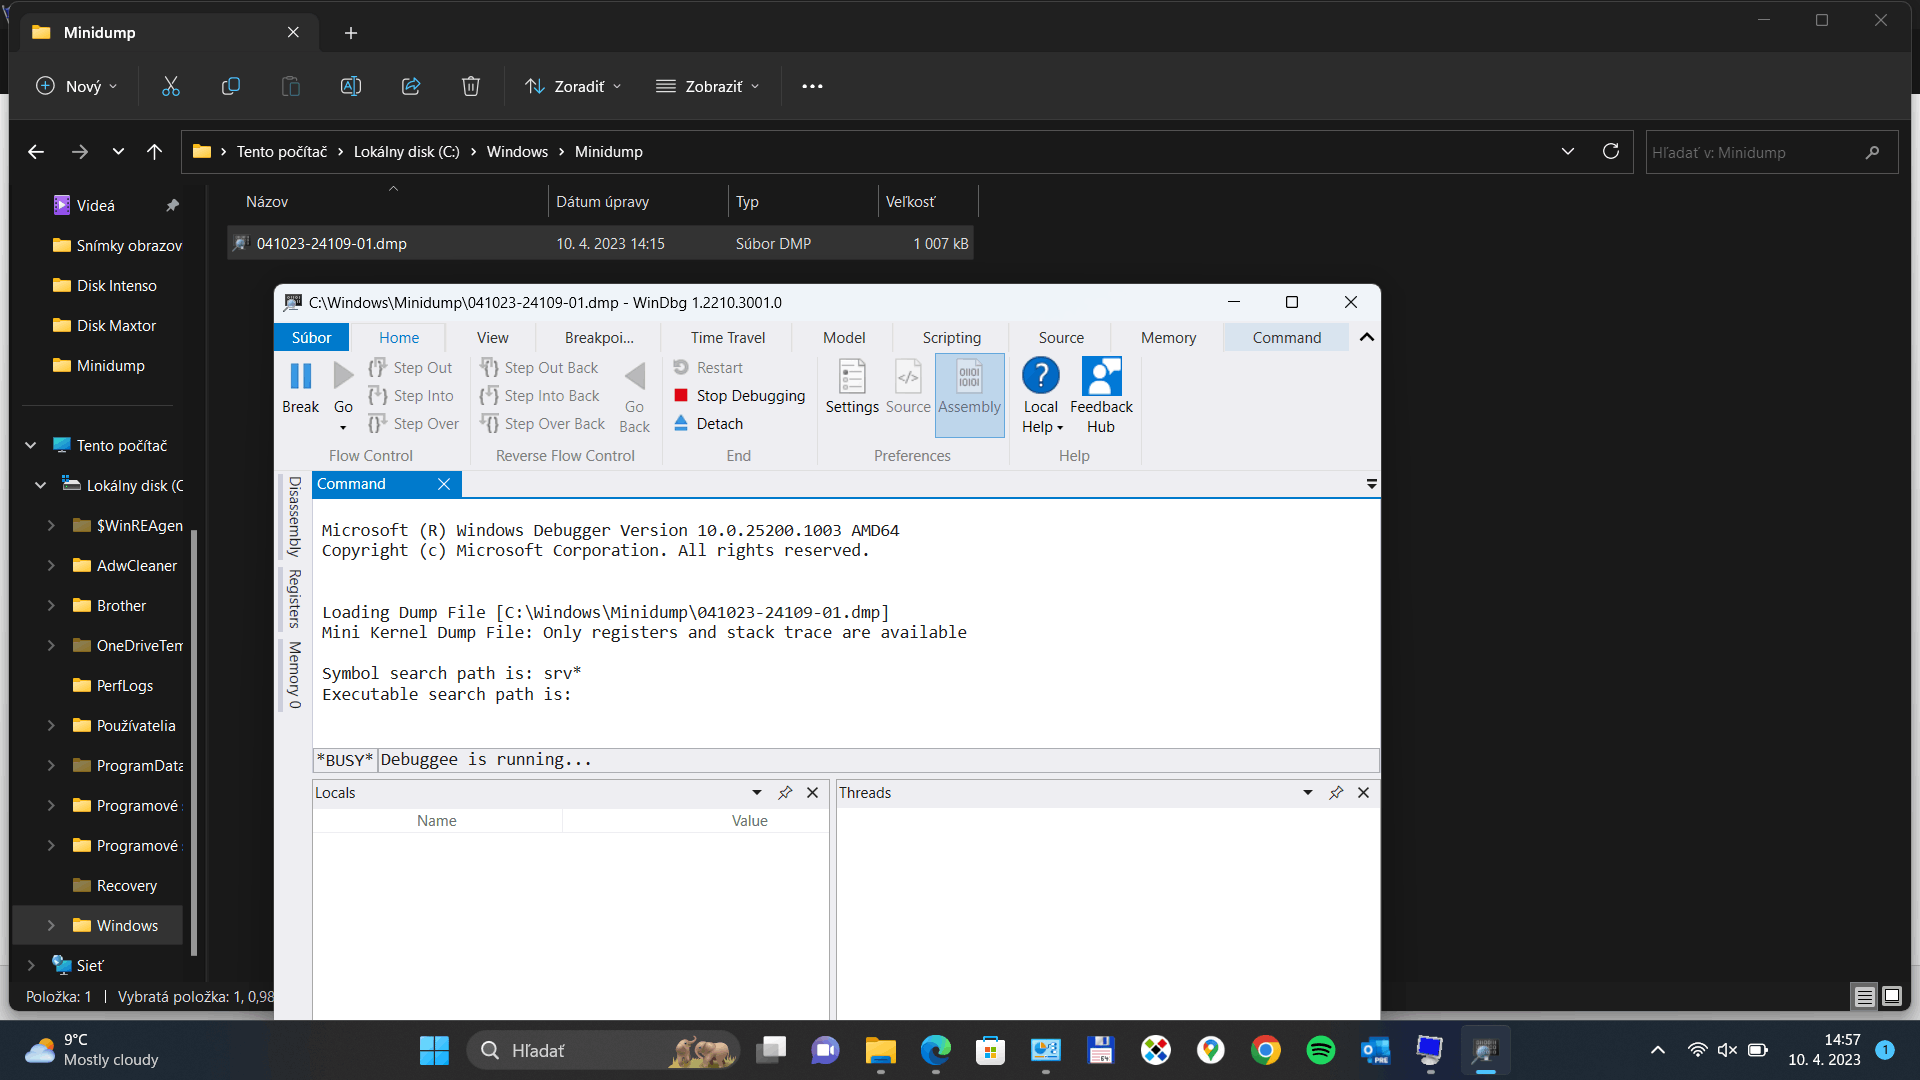Click the Go Back arrow icon
This screenshot has height=1080, width=1920.
pos(635,377)
